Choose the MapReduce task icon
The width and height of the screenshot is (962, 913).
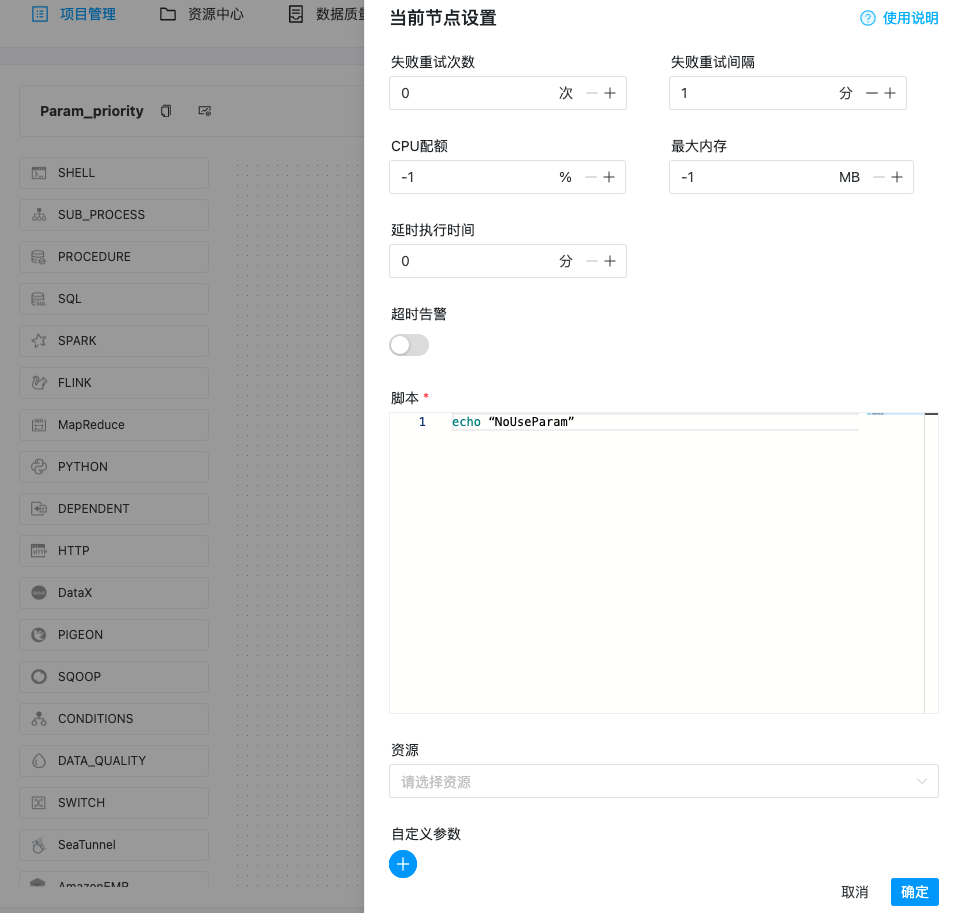39,425
